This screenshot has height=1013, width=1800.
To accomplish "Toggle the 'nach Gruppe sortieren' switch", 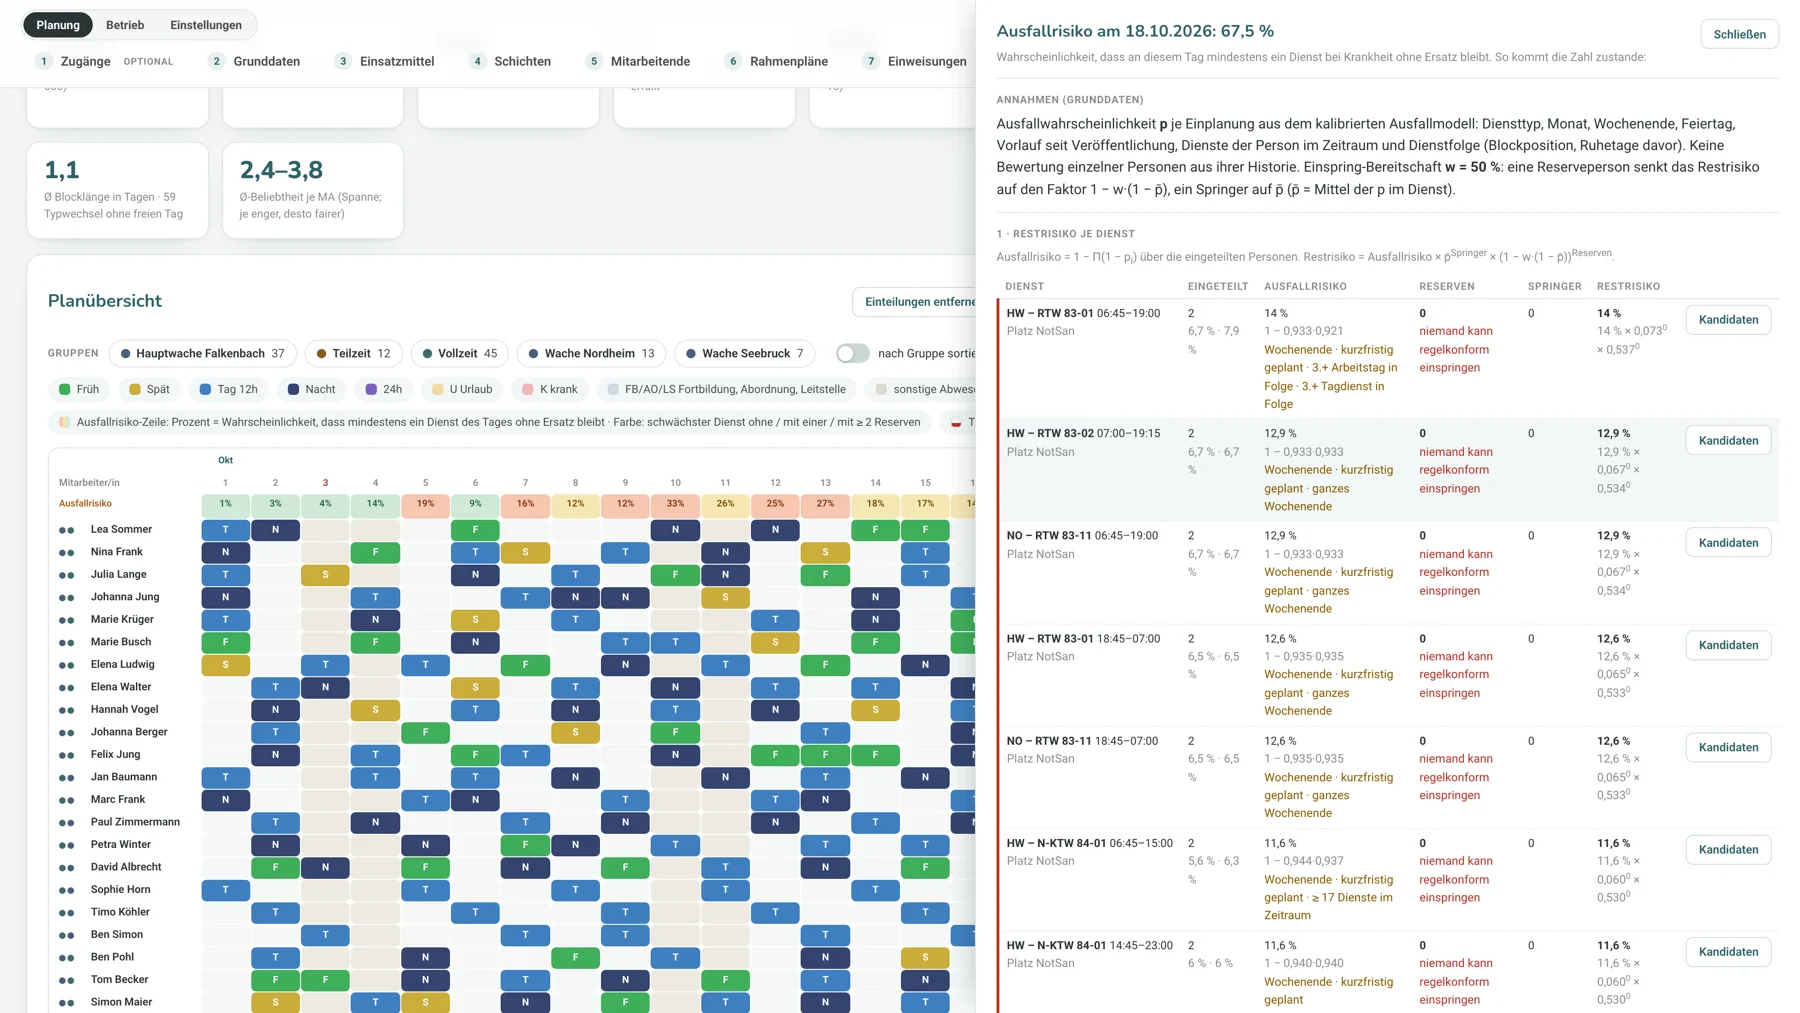I will click(852, 353).
